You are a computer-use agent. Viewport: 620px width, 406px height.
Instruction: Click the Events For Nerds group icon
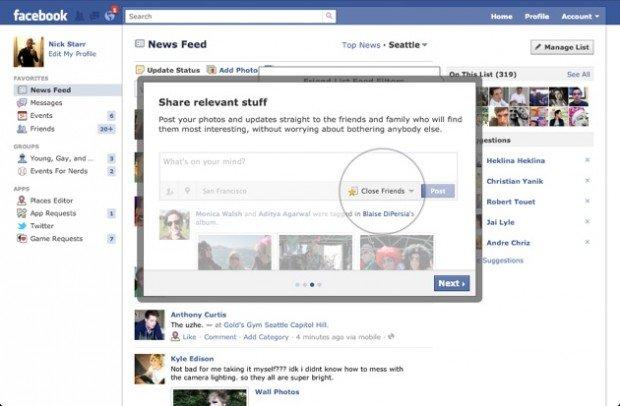coord(22,171)
